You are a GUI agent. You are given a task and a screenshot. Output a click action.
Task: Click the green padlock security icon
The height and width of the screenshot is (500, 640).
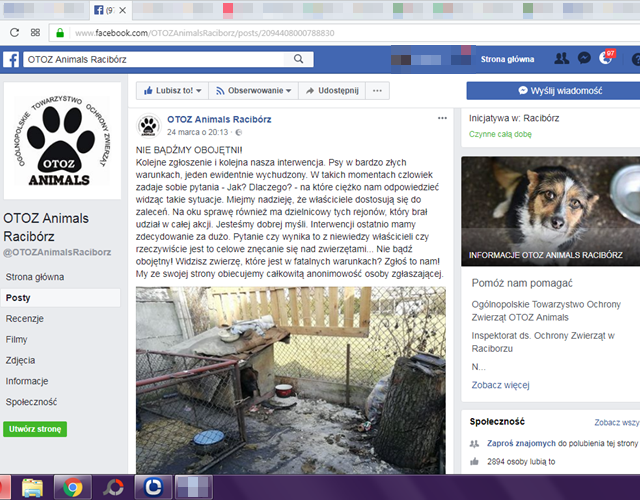click(x=60, y=33)
